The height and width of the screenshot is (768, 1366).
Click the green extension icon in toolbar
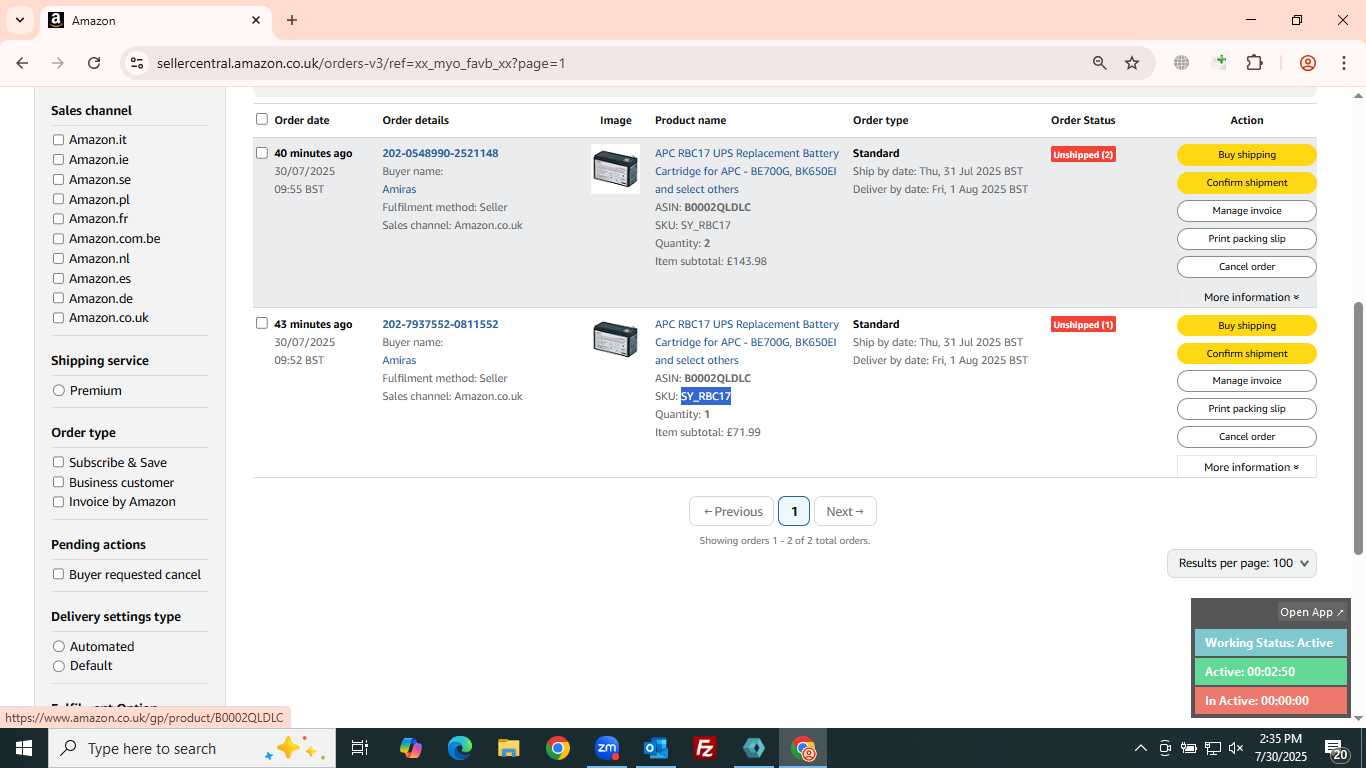[x=1219, y=63]
